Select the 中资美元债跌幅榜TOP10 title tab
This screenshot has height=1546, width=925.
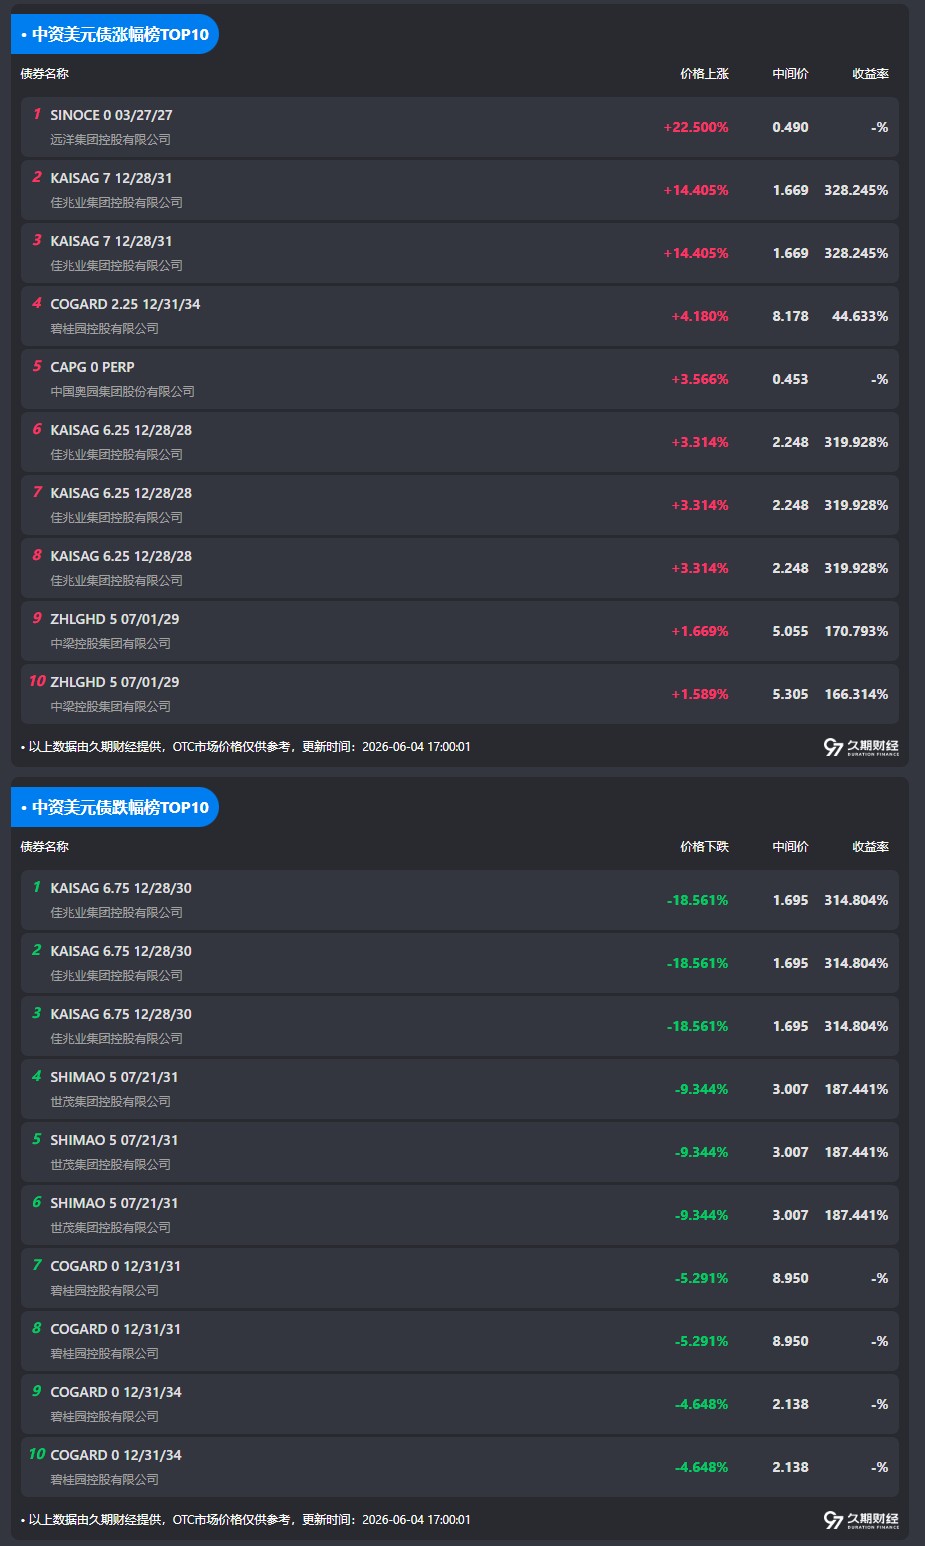coord(115,807)
